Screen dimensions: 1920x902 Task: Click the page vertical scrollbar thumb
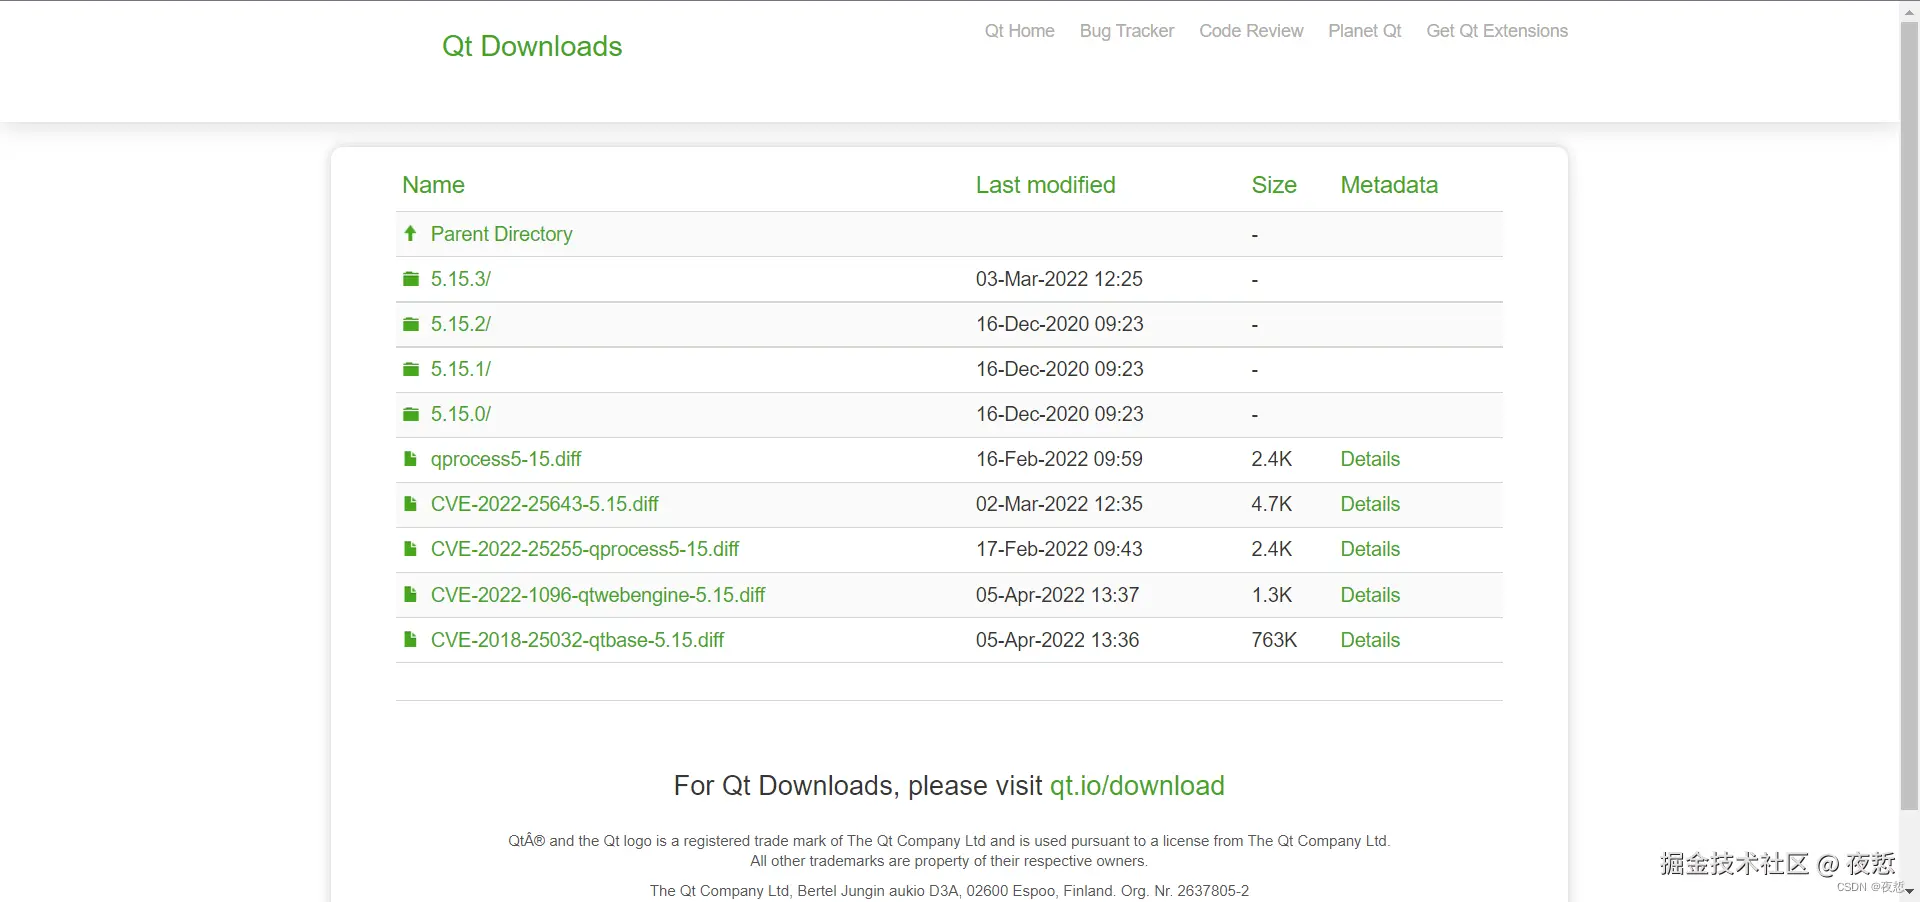(x=1909, y=415)
